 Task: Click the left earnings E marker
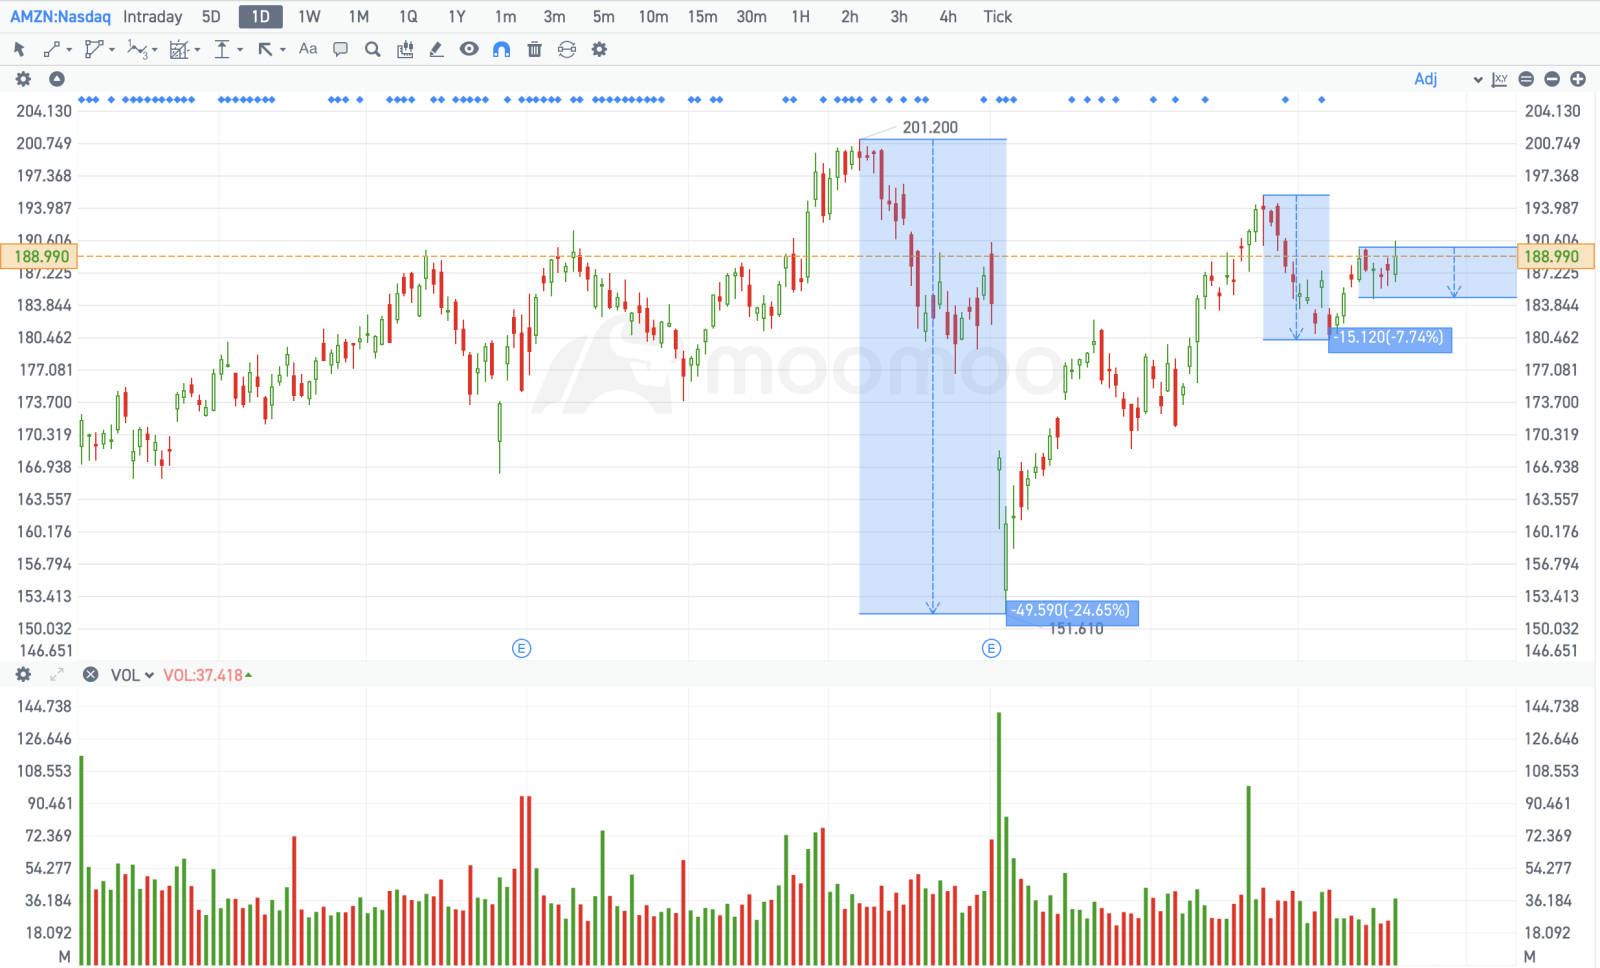[x=521, y=648]
